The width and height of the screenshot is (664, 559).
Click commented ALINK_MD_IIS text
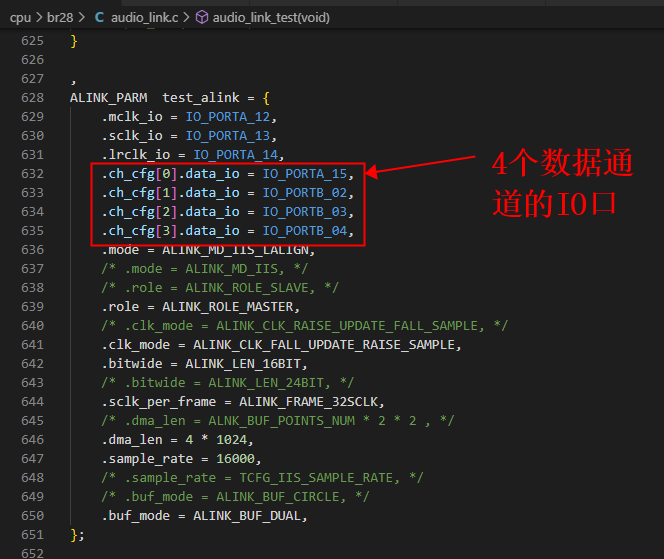click(232, 268)
